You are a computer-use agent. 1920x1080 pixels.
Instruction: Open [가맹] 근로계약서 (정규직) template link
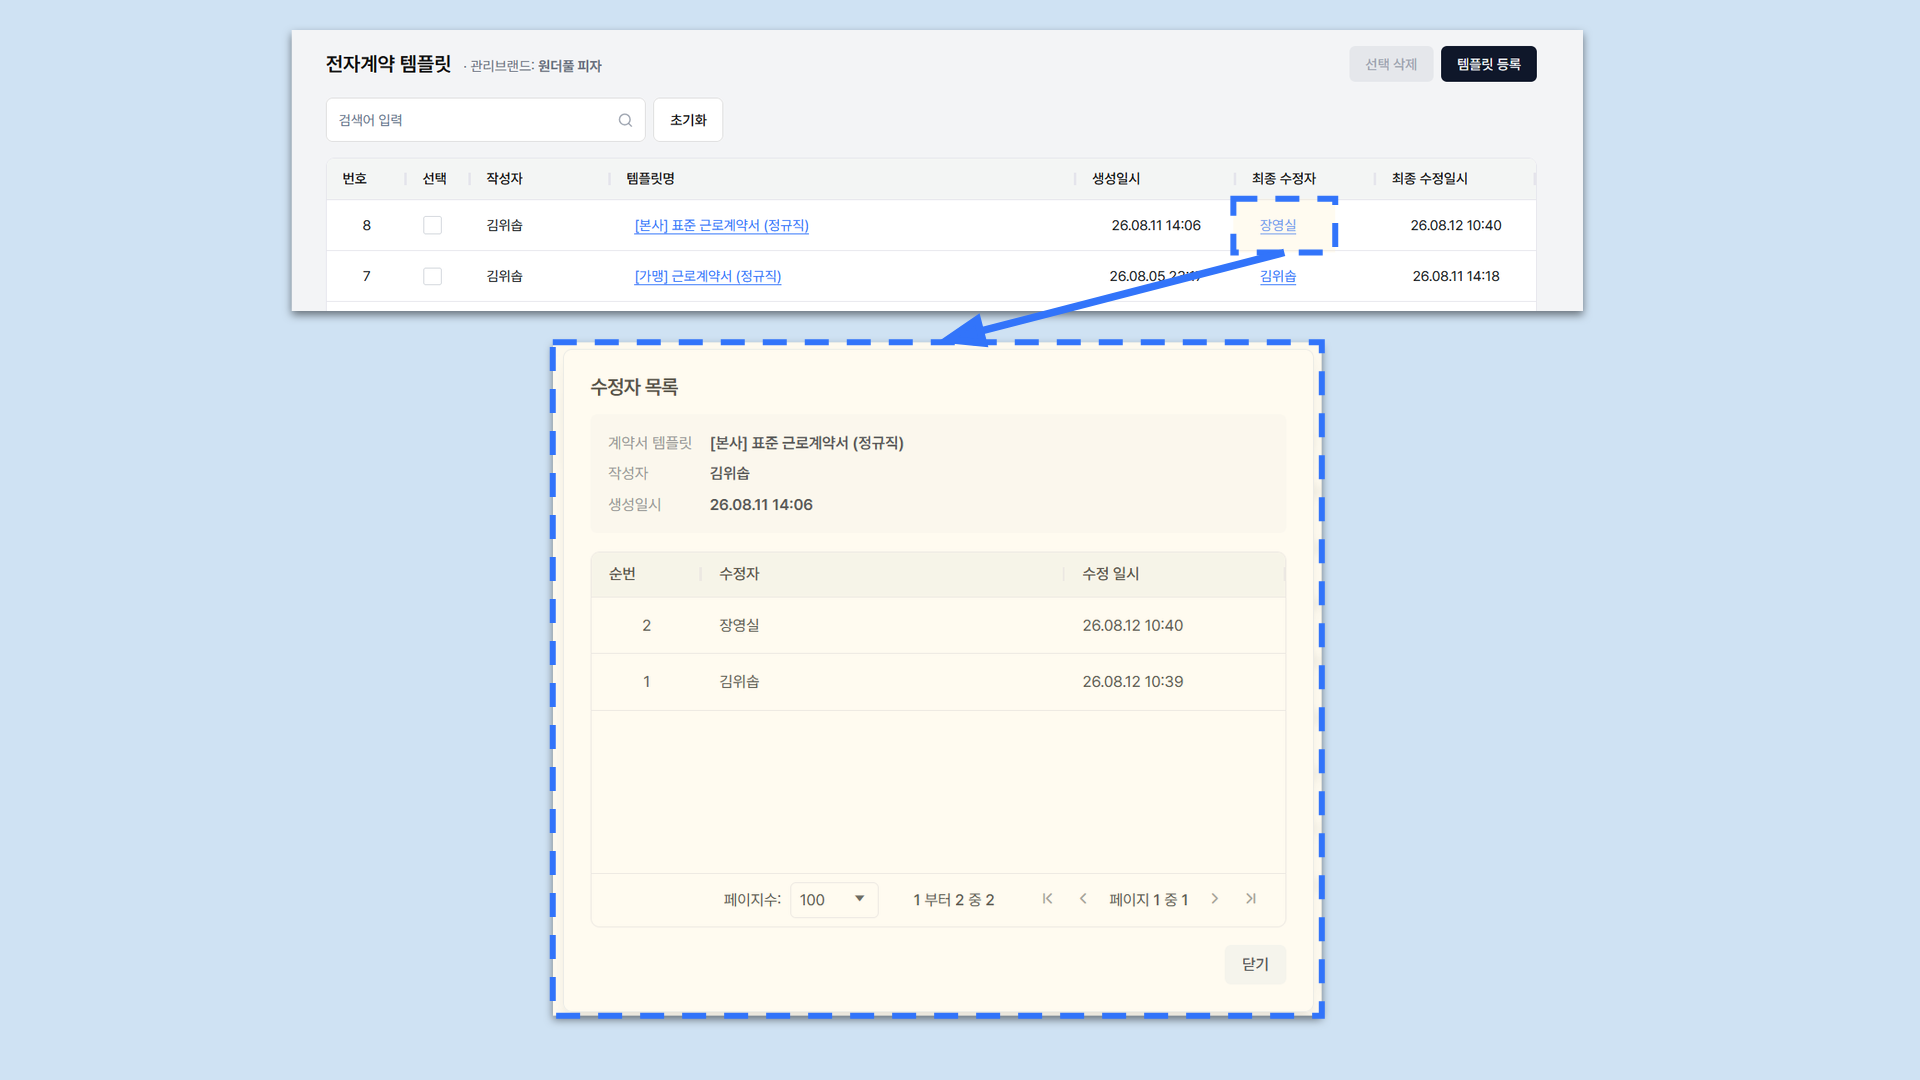coord(708,276)
